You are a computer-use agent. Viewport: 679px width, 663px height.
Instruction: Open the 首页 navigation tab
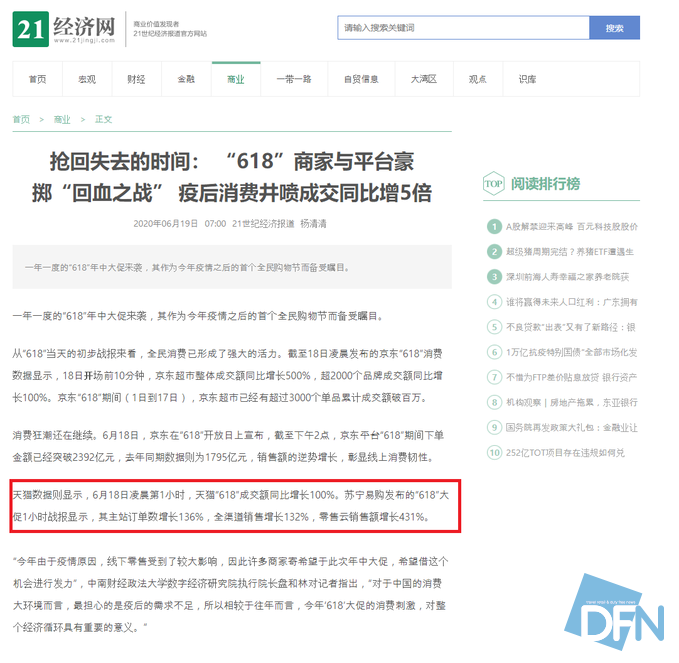(x=38, y=79)
